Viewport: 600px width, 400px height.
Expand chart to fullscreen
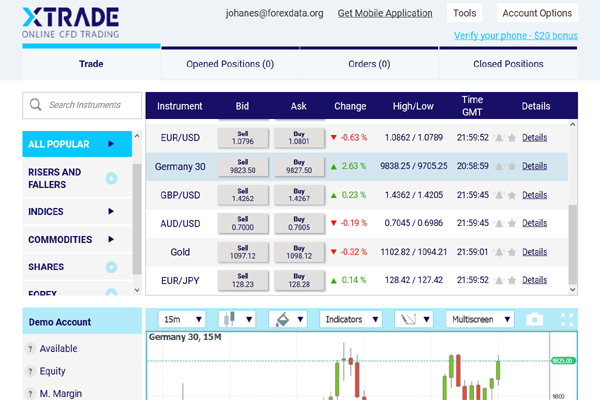(567, 320)
